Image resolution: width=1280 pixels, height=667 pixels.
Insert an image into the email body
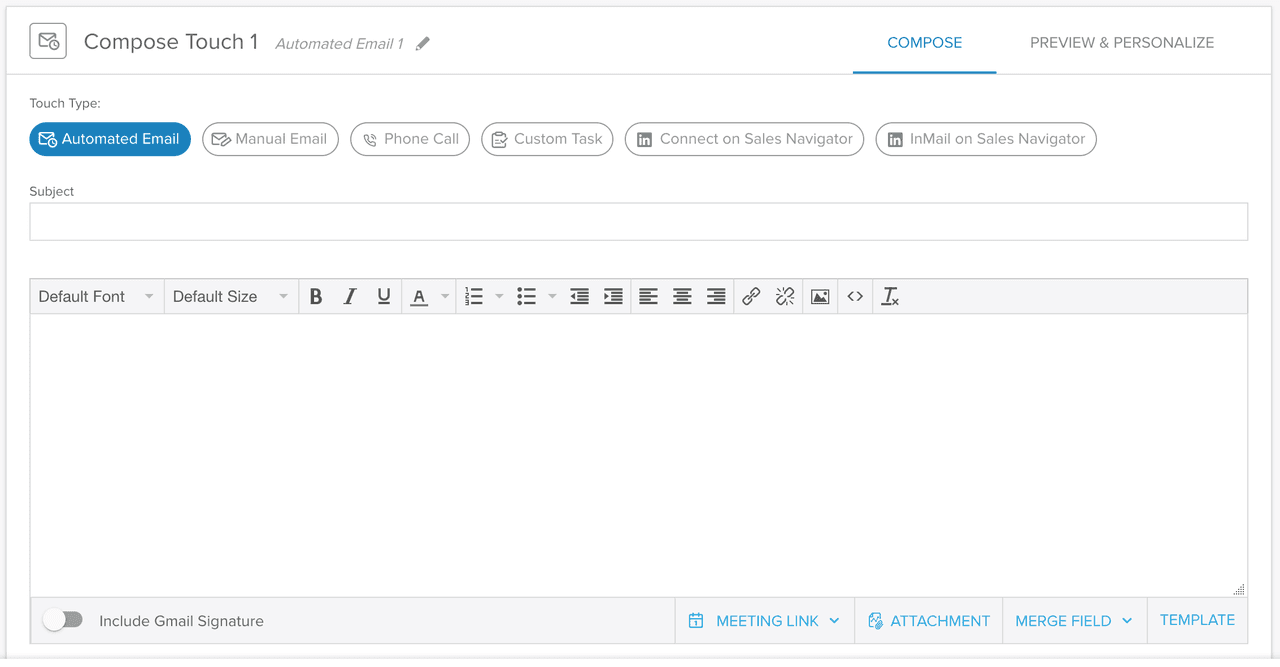819,296
